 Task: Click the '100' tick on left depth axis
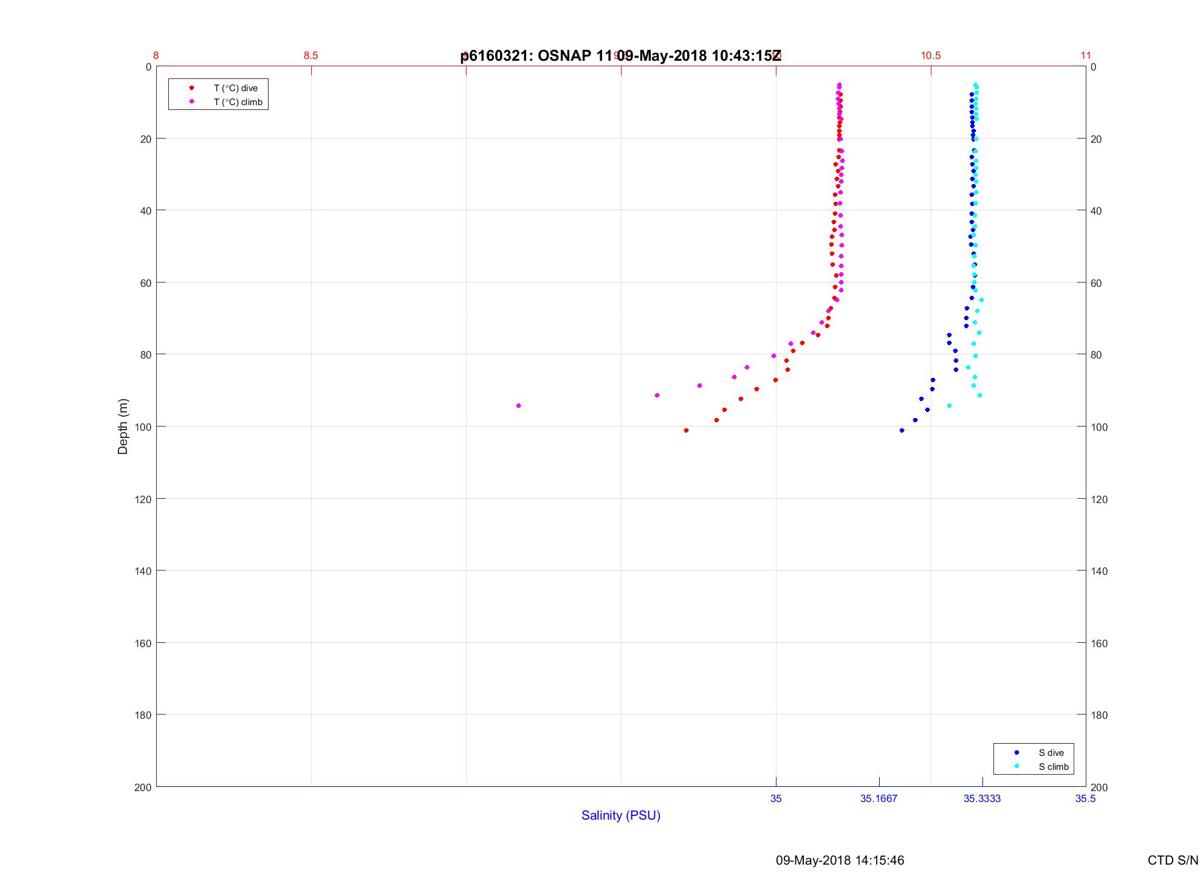(x=142, y=427)
